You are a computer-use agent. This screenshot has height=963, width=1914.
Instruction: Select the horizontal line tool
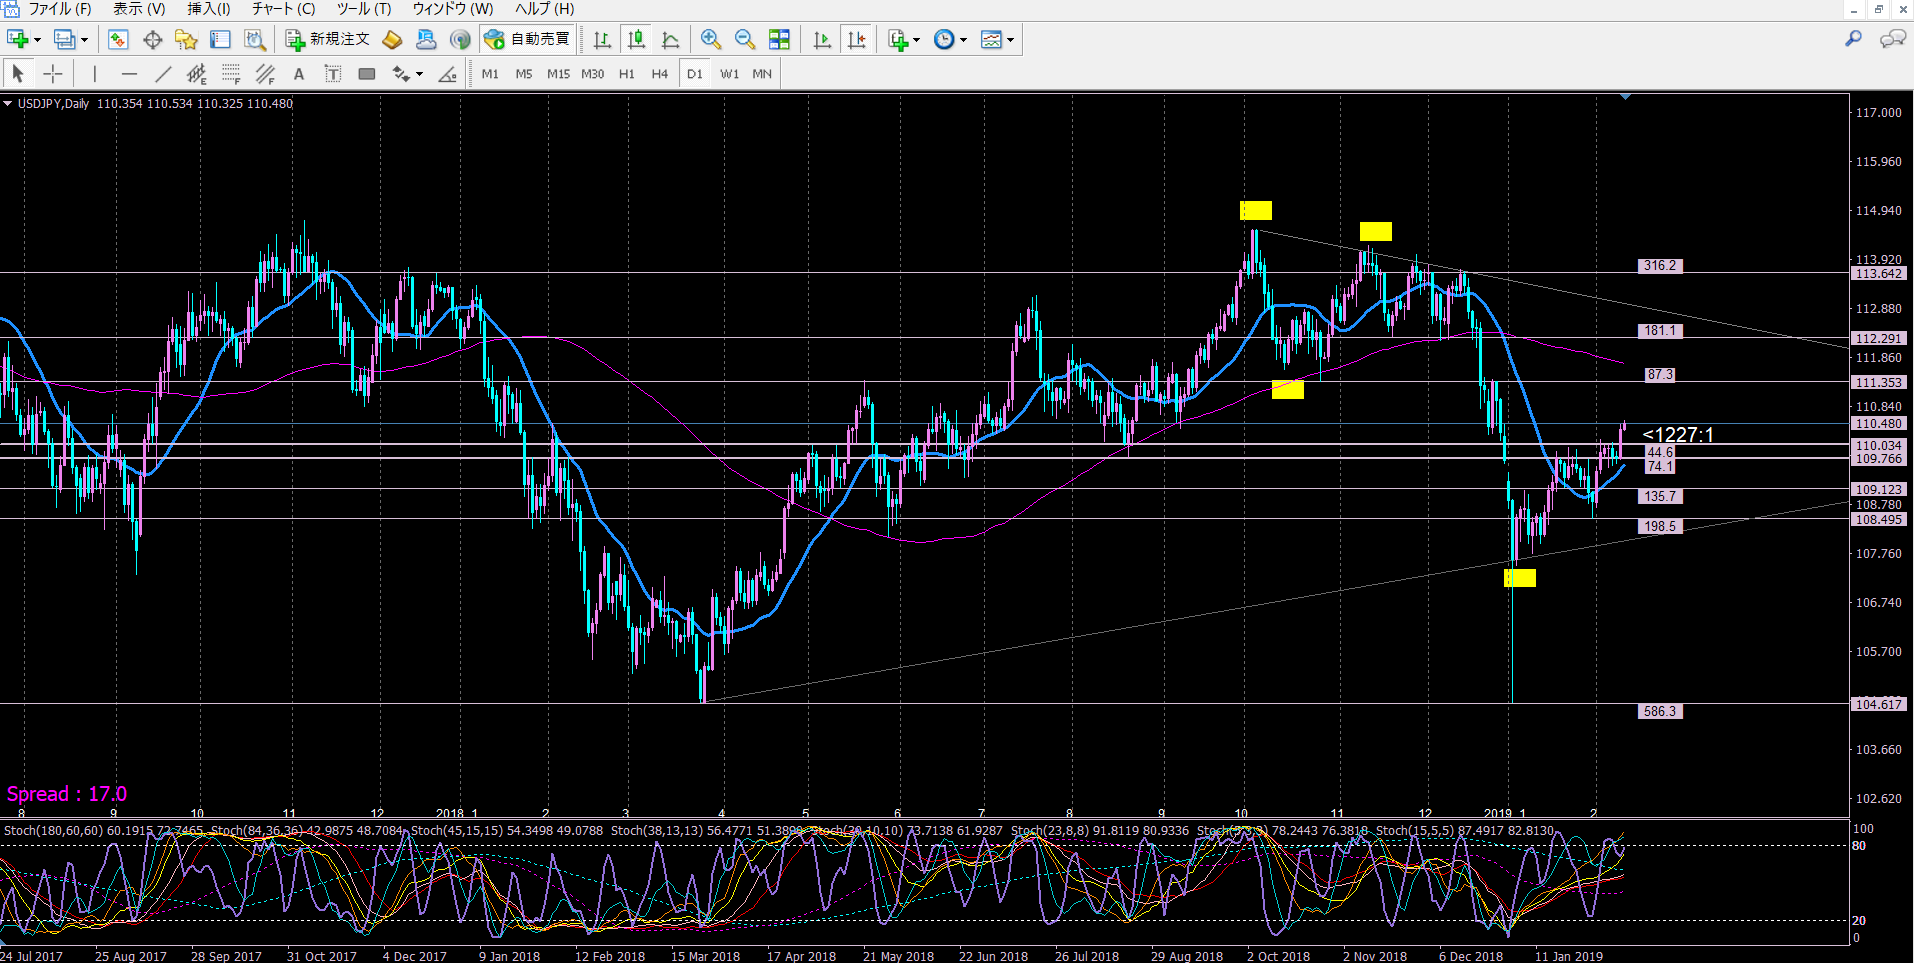click(129, 73)
